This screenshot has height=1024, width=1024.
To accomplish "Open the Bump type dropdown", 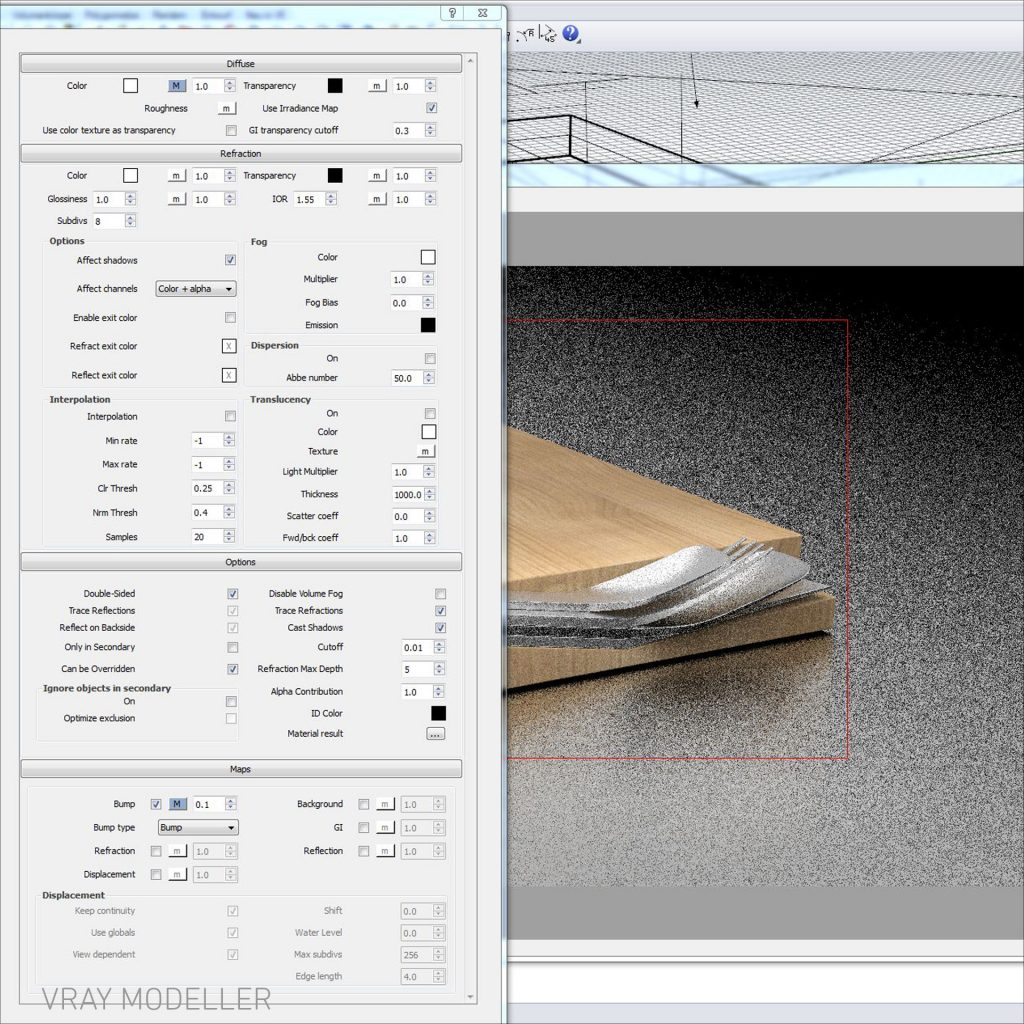I will 198,828.
